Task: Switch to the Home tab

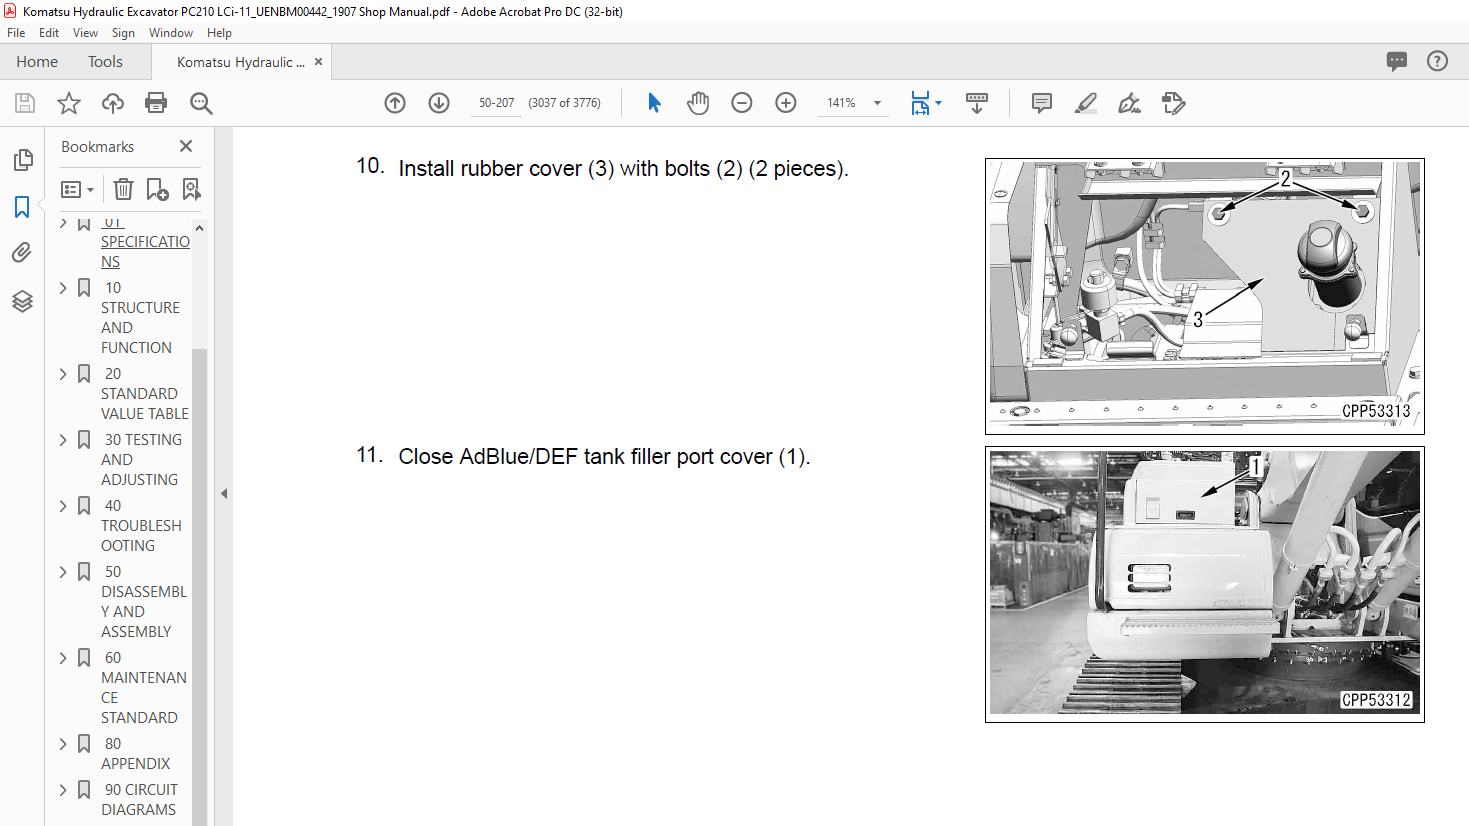Action: click(37, 62)
